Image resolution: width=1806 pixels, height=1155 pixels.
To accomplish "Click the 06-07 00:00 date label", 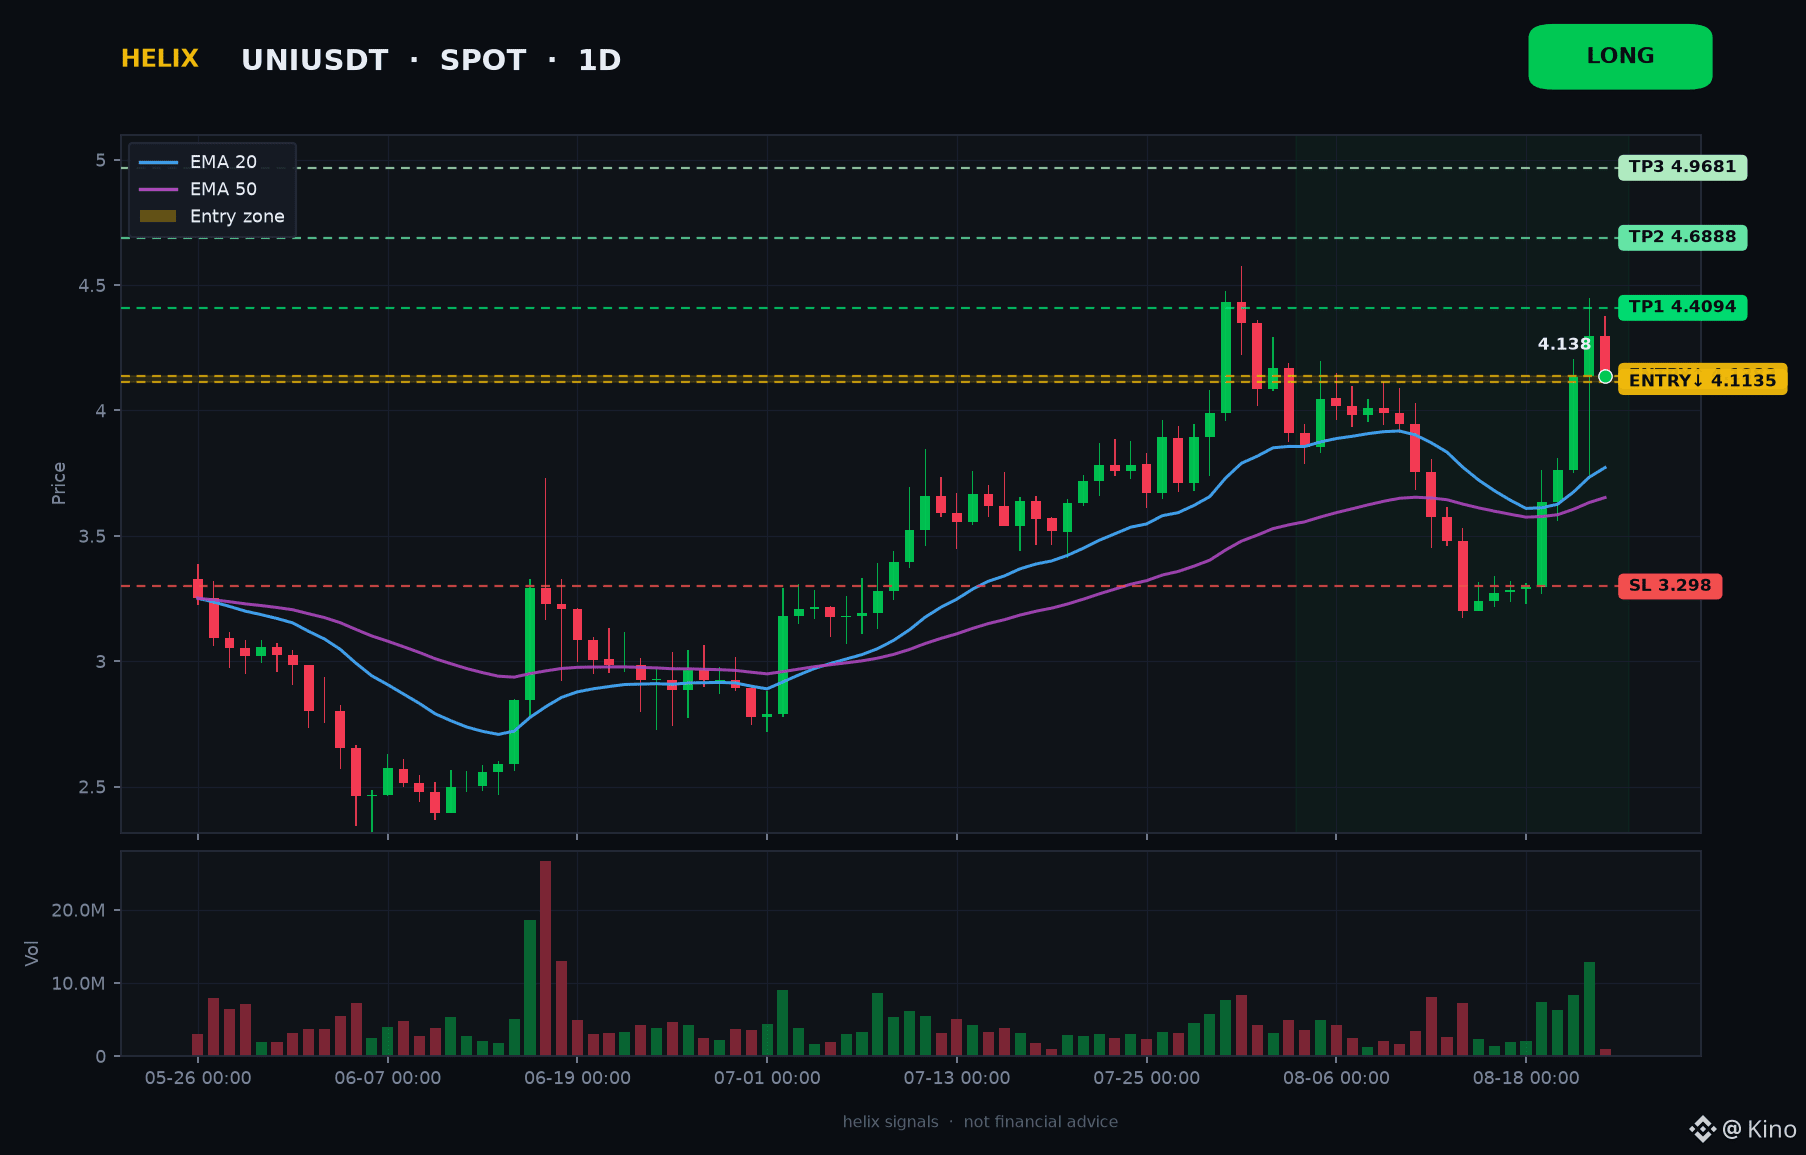I will pyautogui.click(x=388, y=1078).
